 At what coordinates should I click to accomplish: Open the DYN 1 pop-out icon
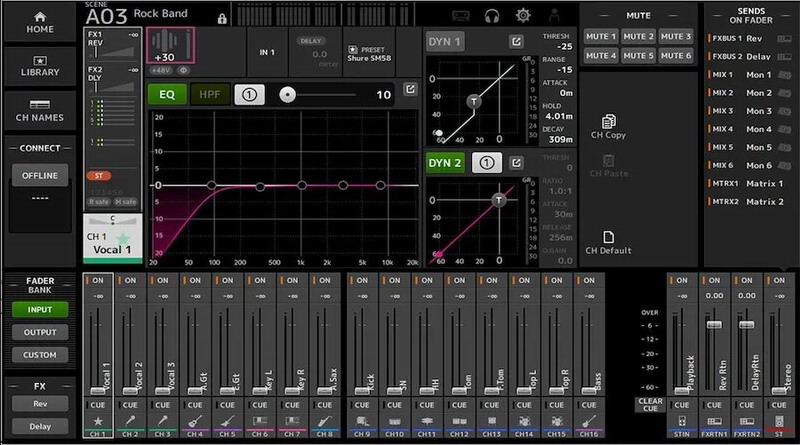click(x=516, y=41)
